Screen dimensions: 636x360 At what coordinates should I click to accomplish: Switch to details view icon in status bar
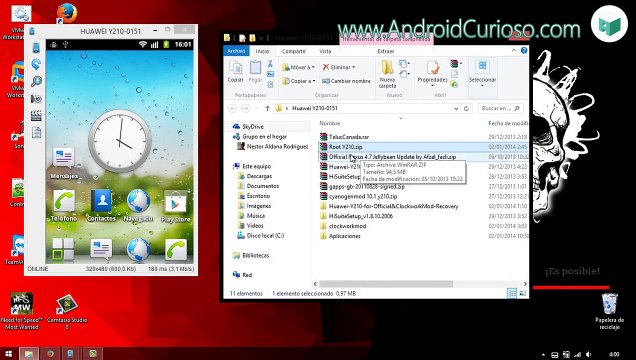[x=512, y=293]
